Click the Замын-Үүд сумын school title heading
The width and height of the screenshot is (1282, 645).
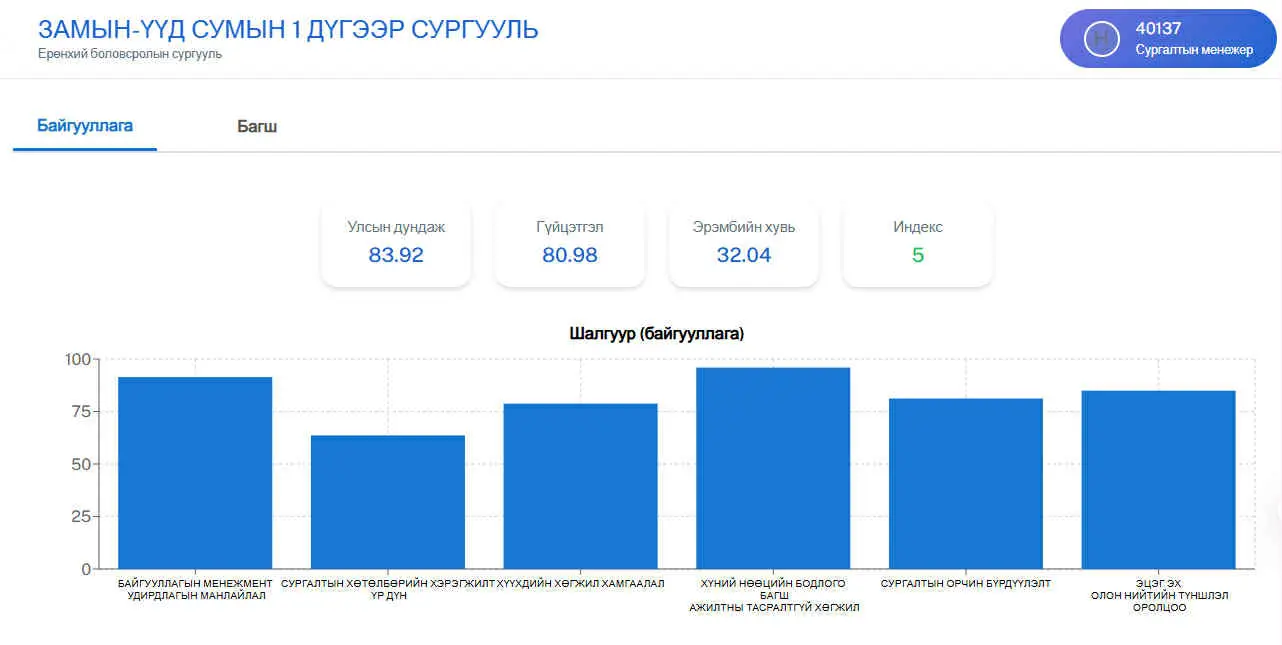(288, 29)
